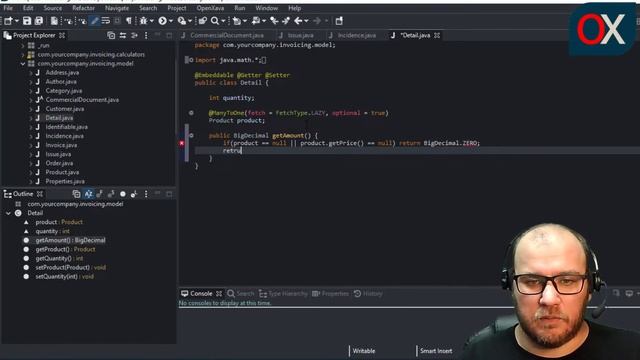Open Project Explorer View Menu dots
This screenshot has height=360, width=640.
[146, 36]
